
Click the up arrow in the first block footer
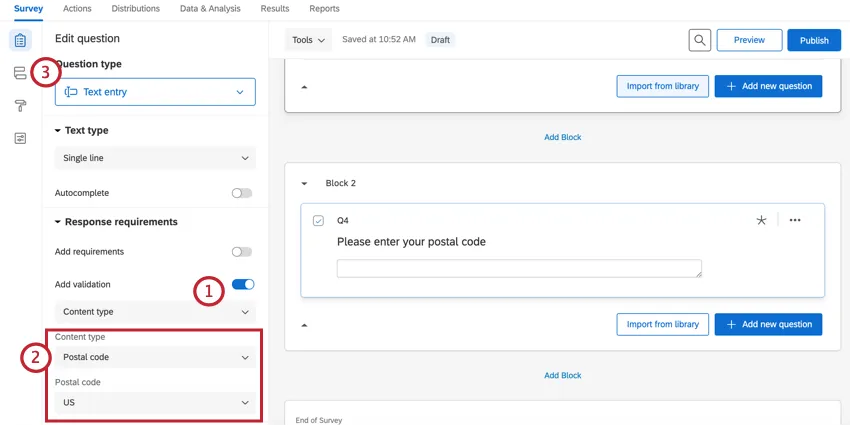click(x=304, y=87)
